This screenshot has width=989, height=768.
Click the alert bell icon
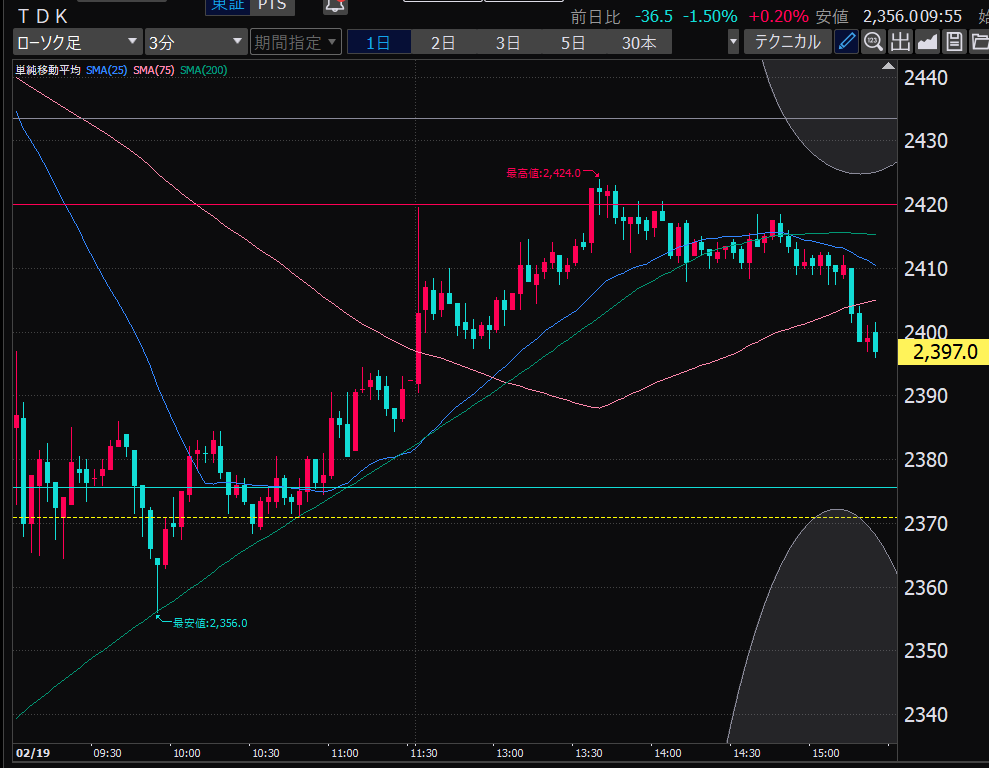336,5
